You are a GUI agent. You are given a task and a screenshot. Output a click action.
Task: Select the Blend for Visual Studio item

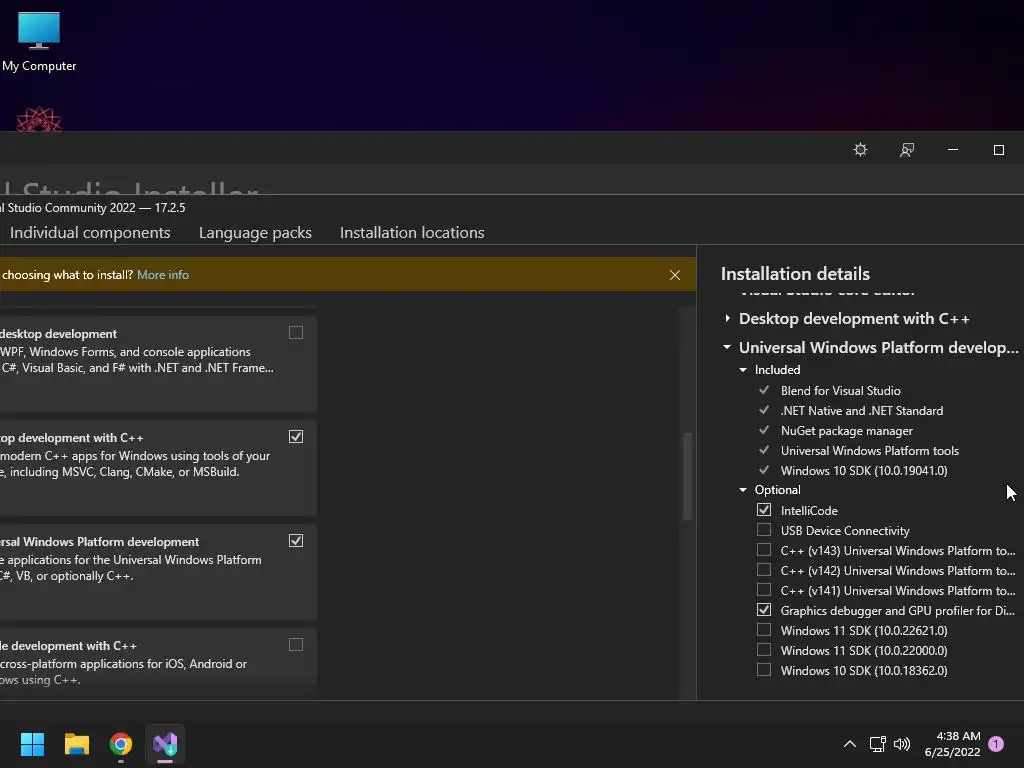tap(840, 391)
